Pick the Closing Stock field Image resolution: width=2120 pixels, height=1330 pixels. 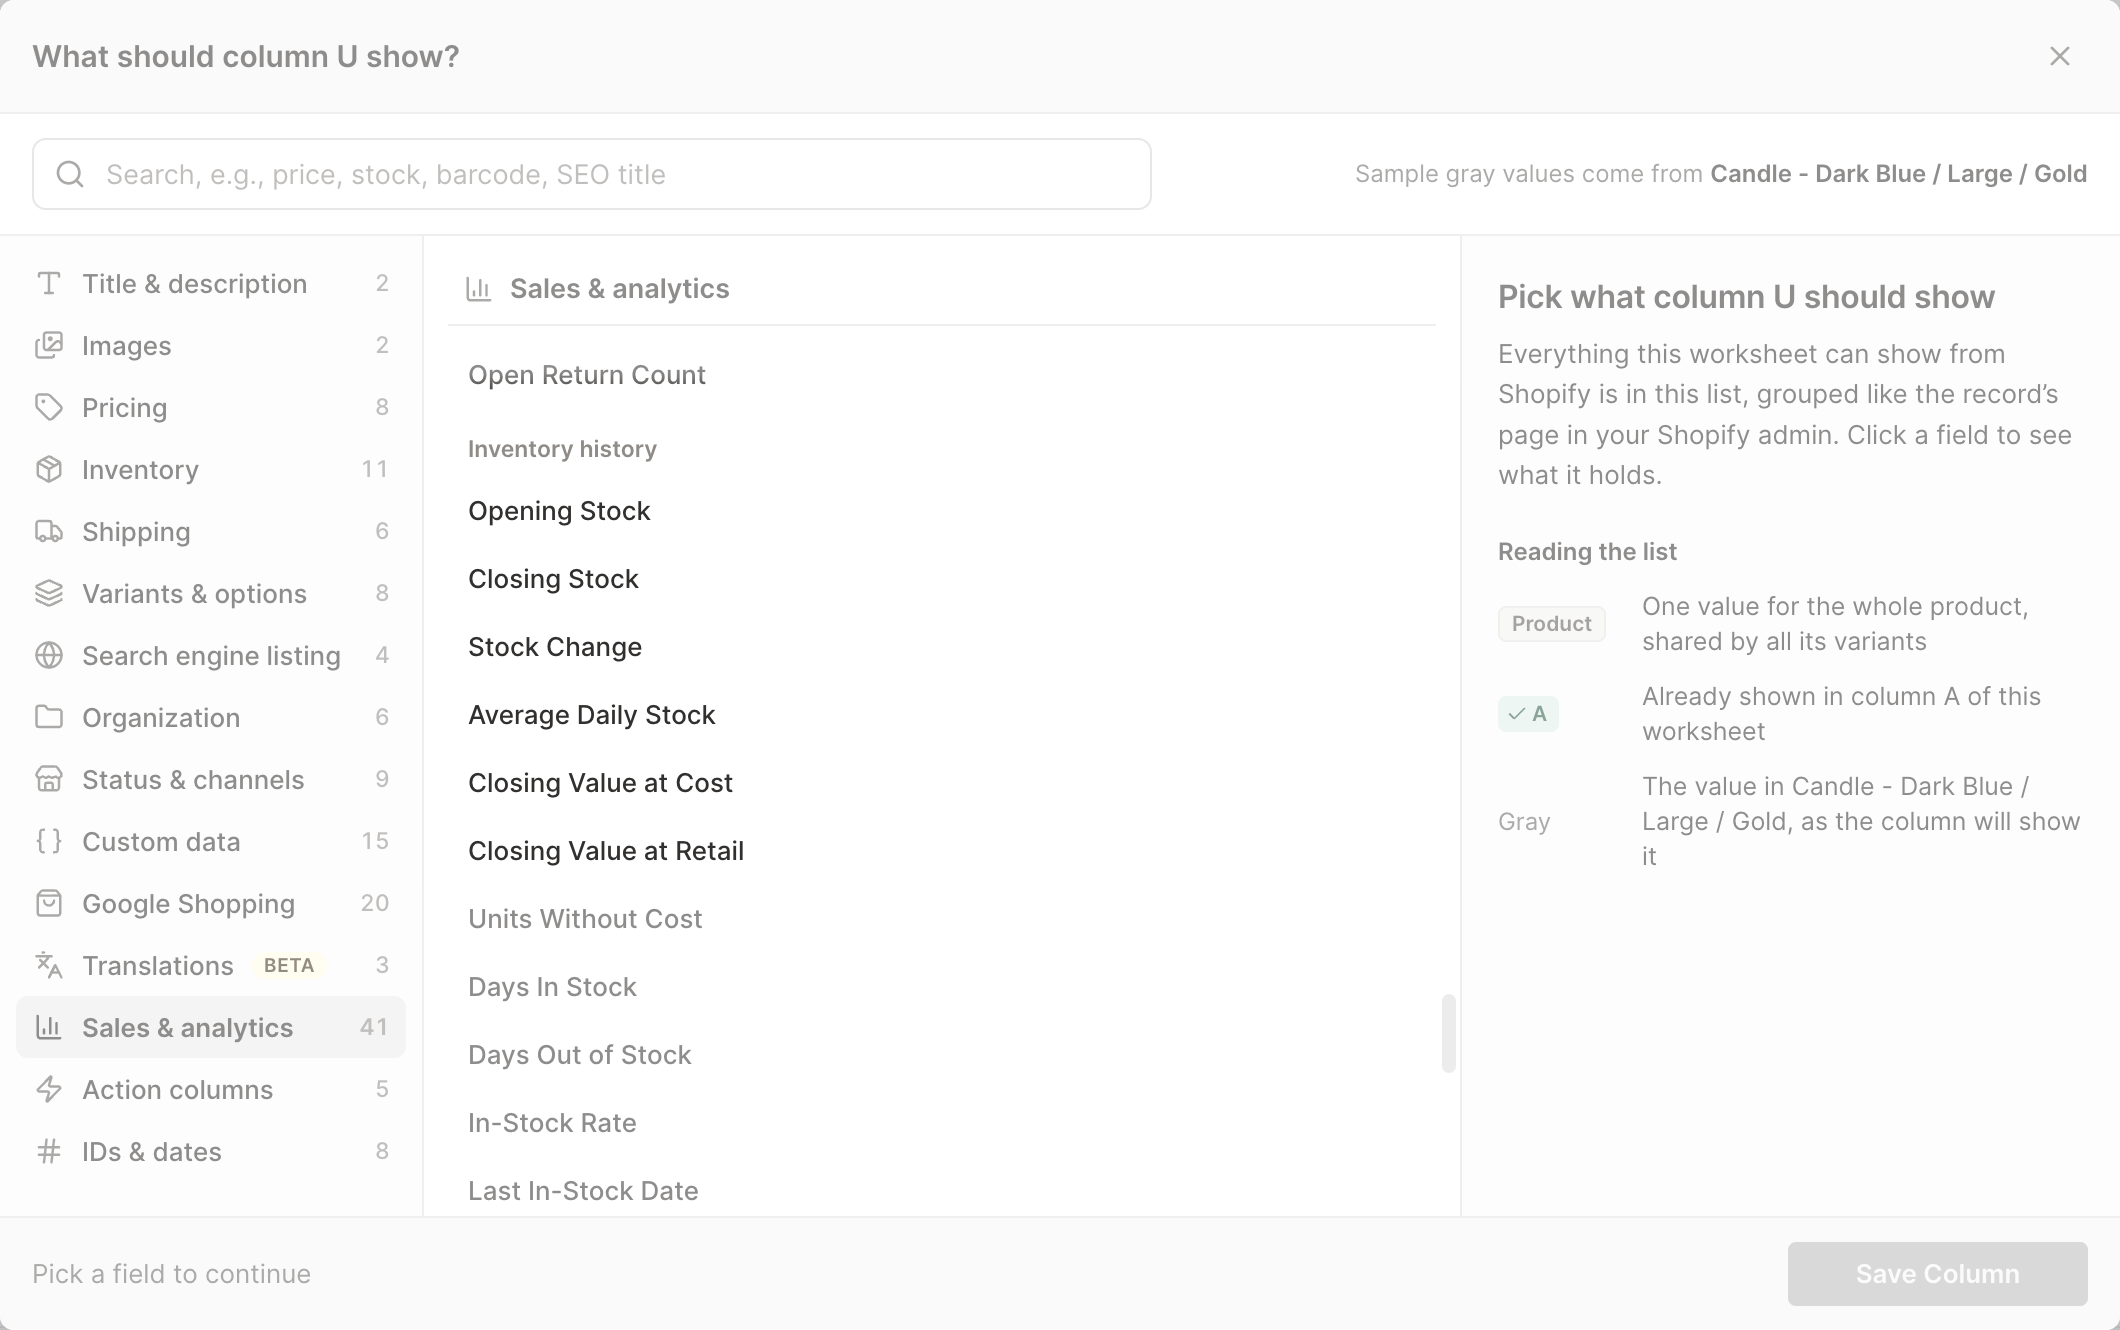(941, 579)
